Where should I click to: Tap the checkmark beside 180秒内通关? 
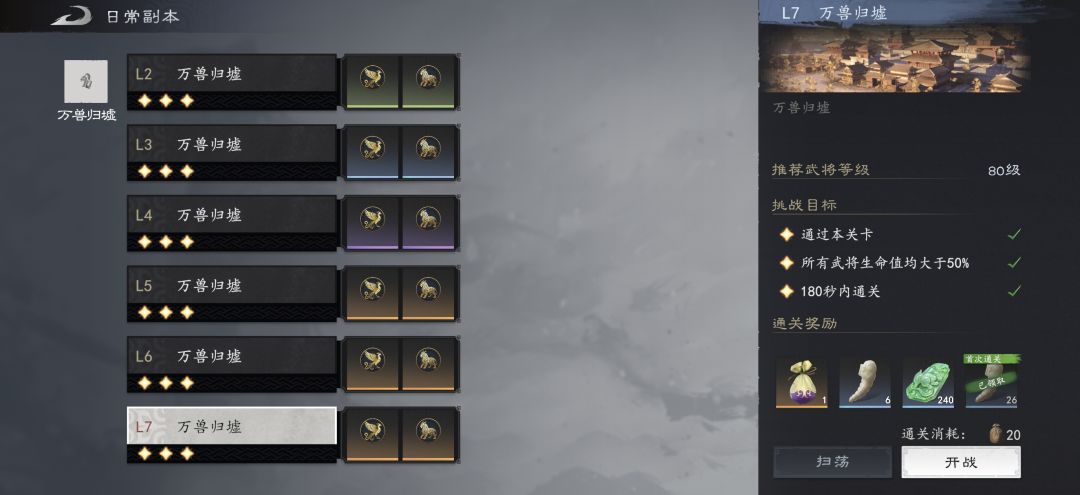point(1014,291)
